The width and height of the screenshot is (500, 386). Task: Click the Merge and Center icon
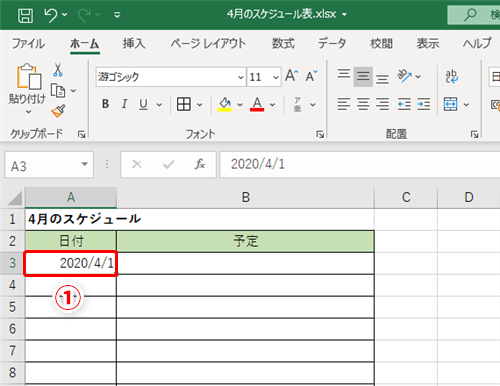click(451, 104)
